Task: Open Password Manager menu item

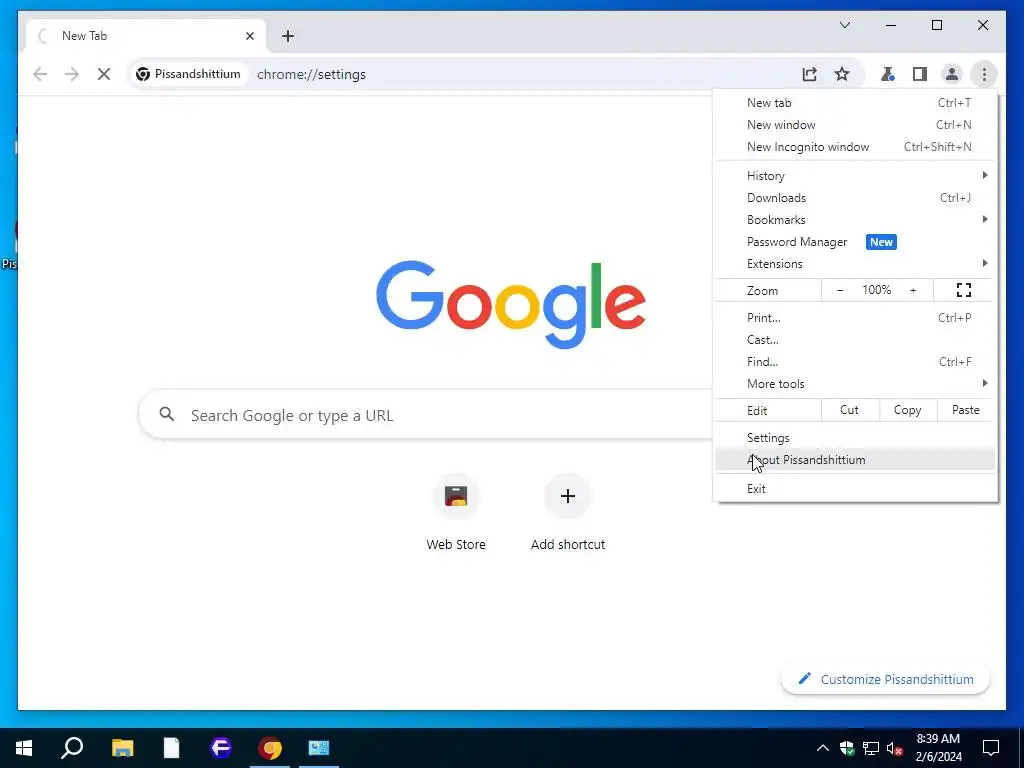Action: pyautogui.click(x=855, y=242)
